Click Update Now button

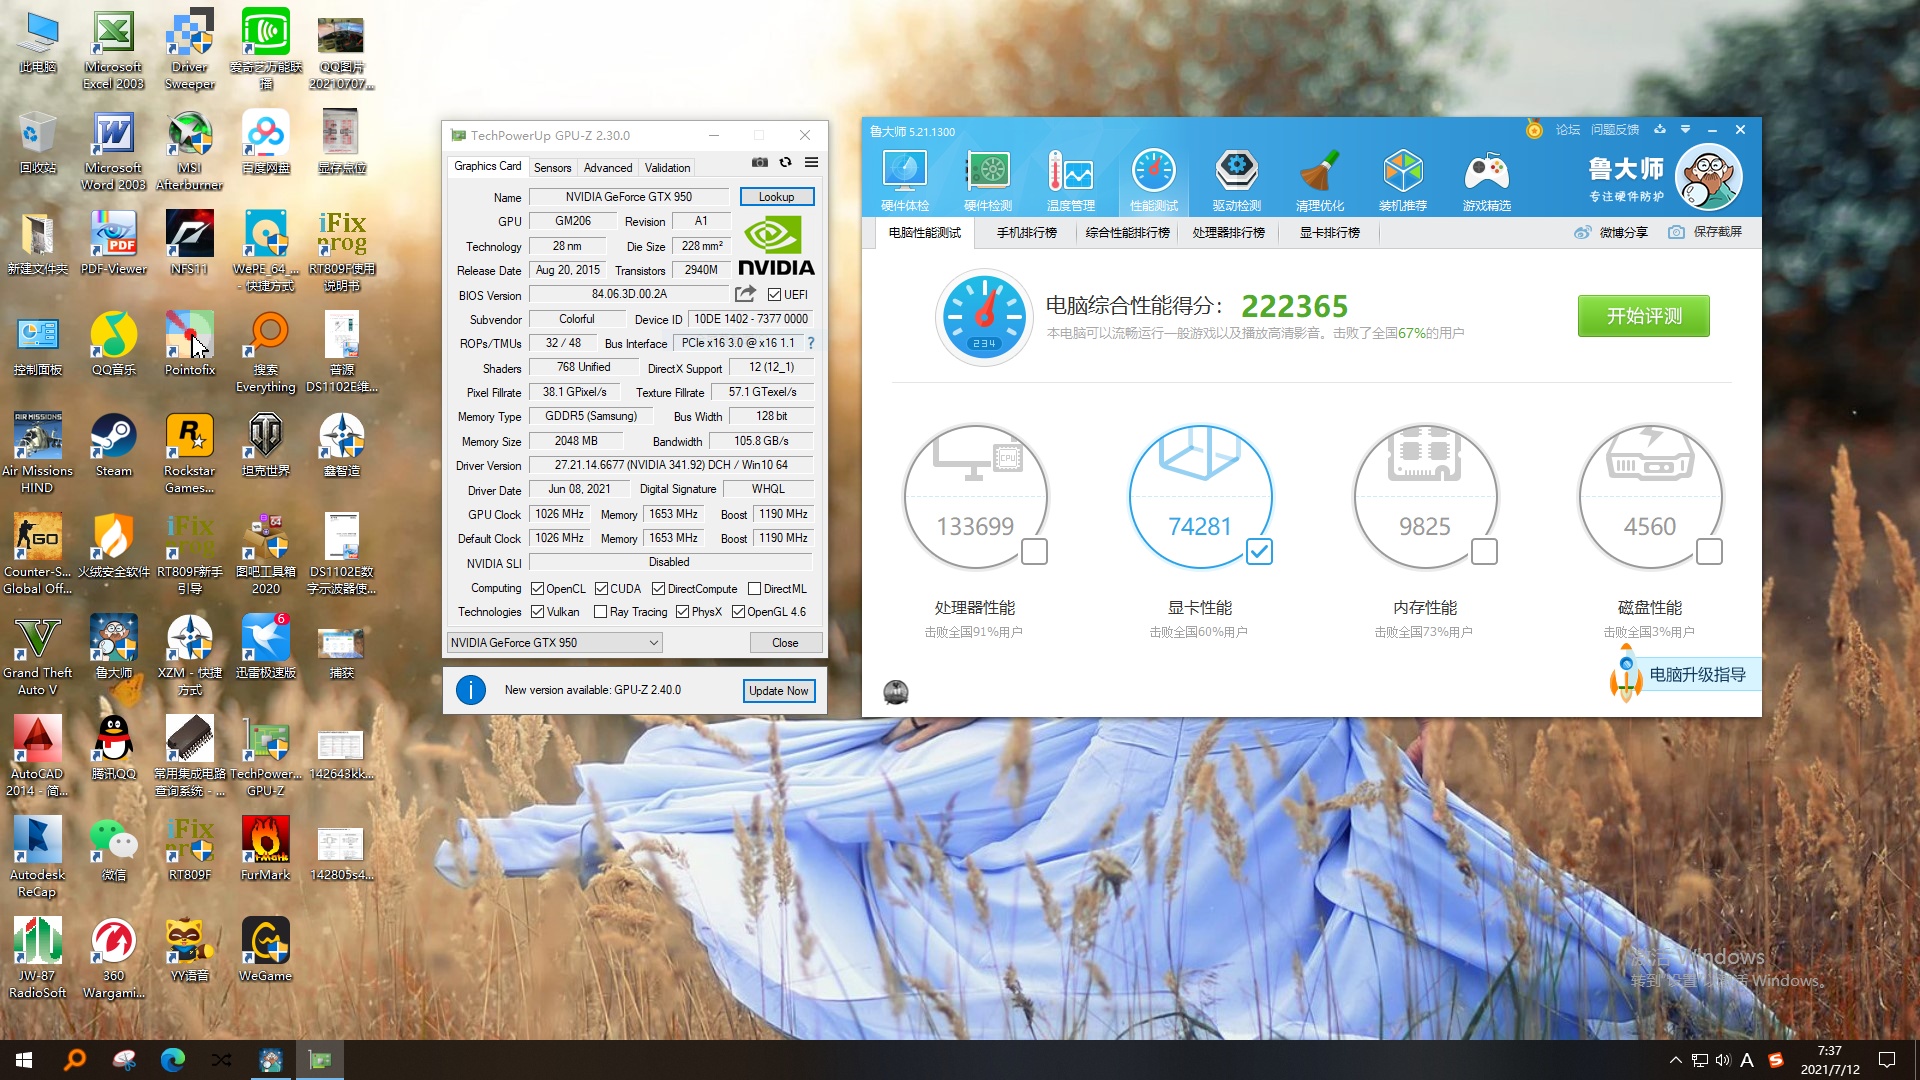click(779, 691)
